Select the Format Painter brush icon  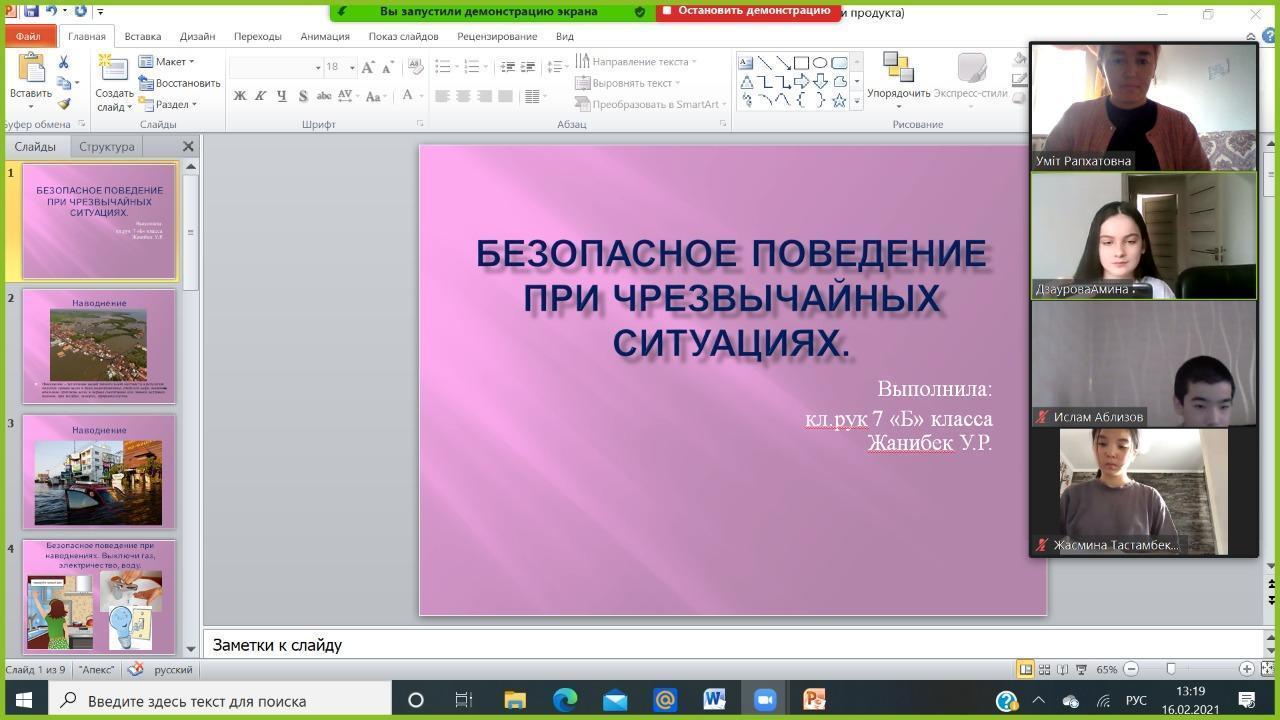point(63,104)
